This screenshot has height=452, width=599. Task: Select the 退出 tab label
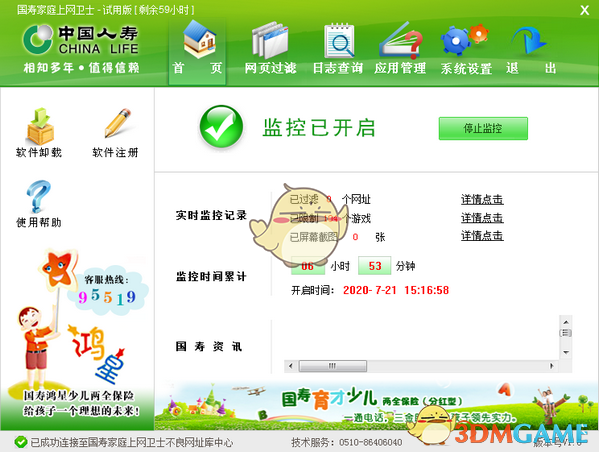531,68
